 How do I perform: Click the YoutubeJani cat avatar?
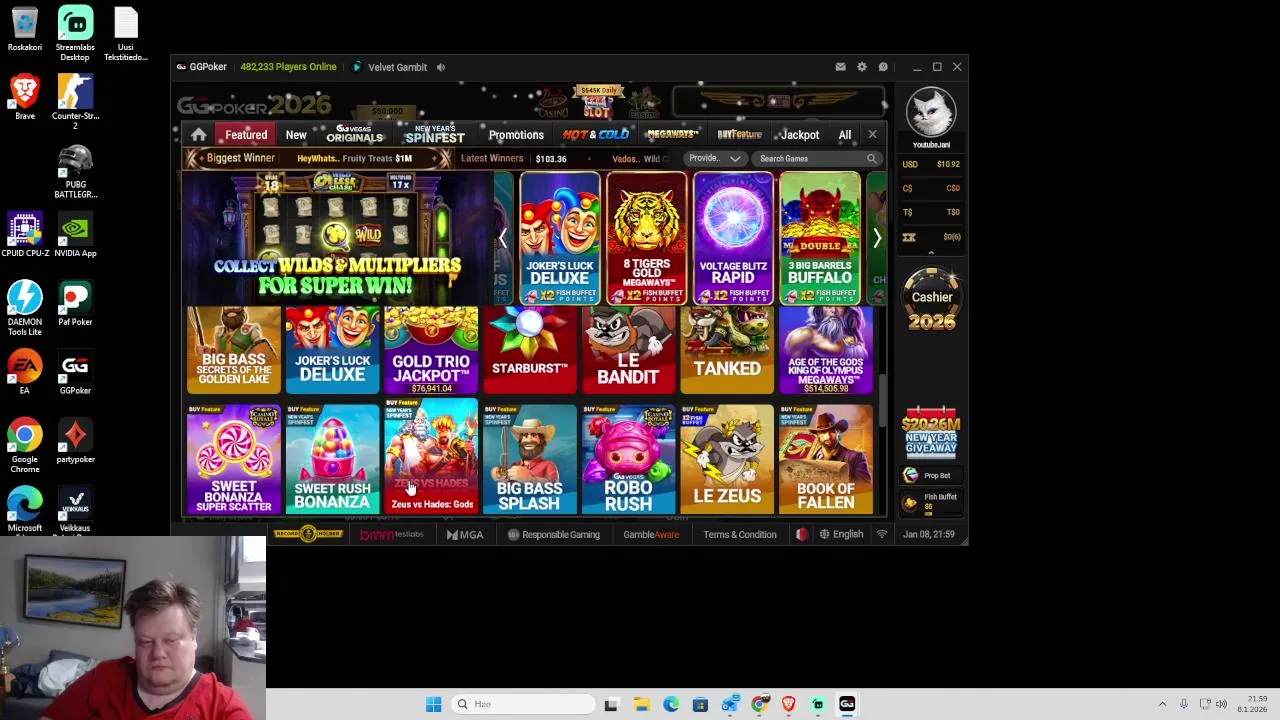(931, 112)
